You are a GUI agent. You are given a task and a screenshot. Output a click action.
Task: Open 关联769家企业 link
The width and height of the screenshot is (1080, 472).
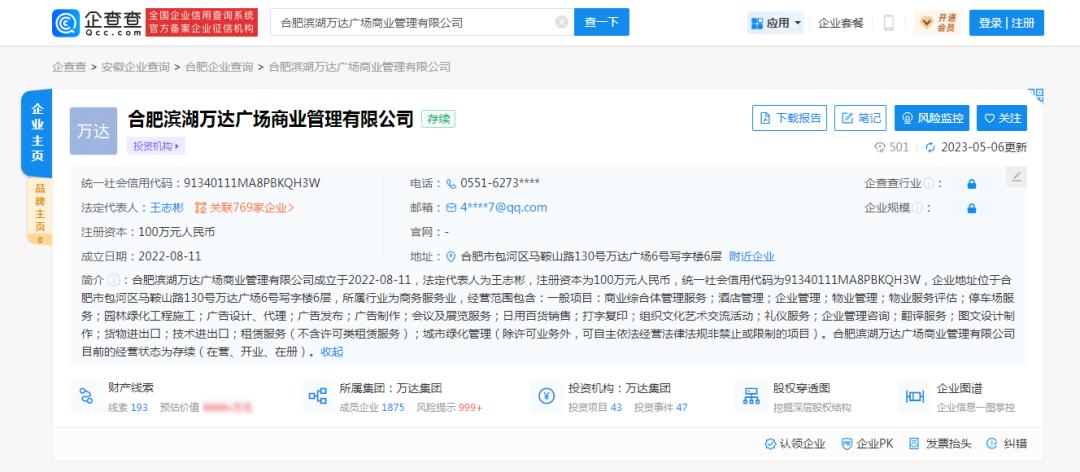tap(245, 207)
